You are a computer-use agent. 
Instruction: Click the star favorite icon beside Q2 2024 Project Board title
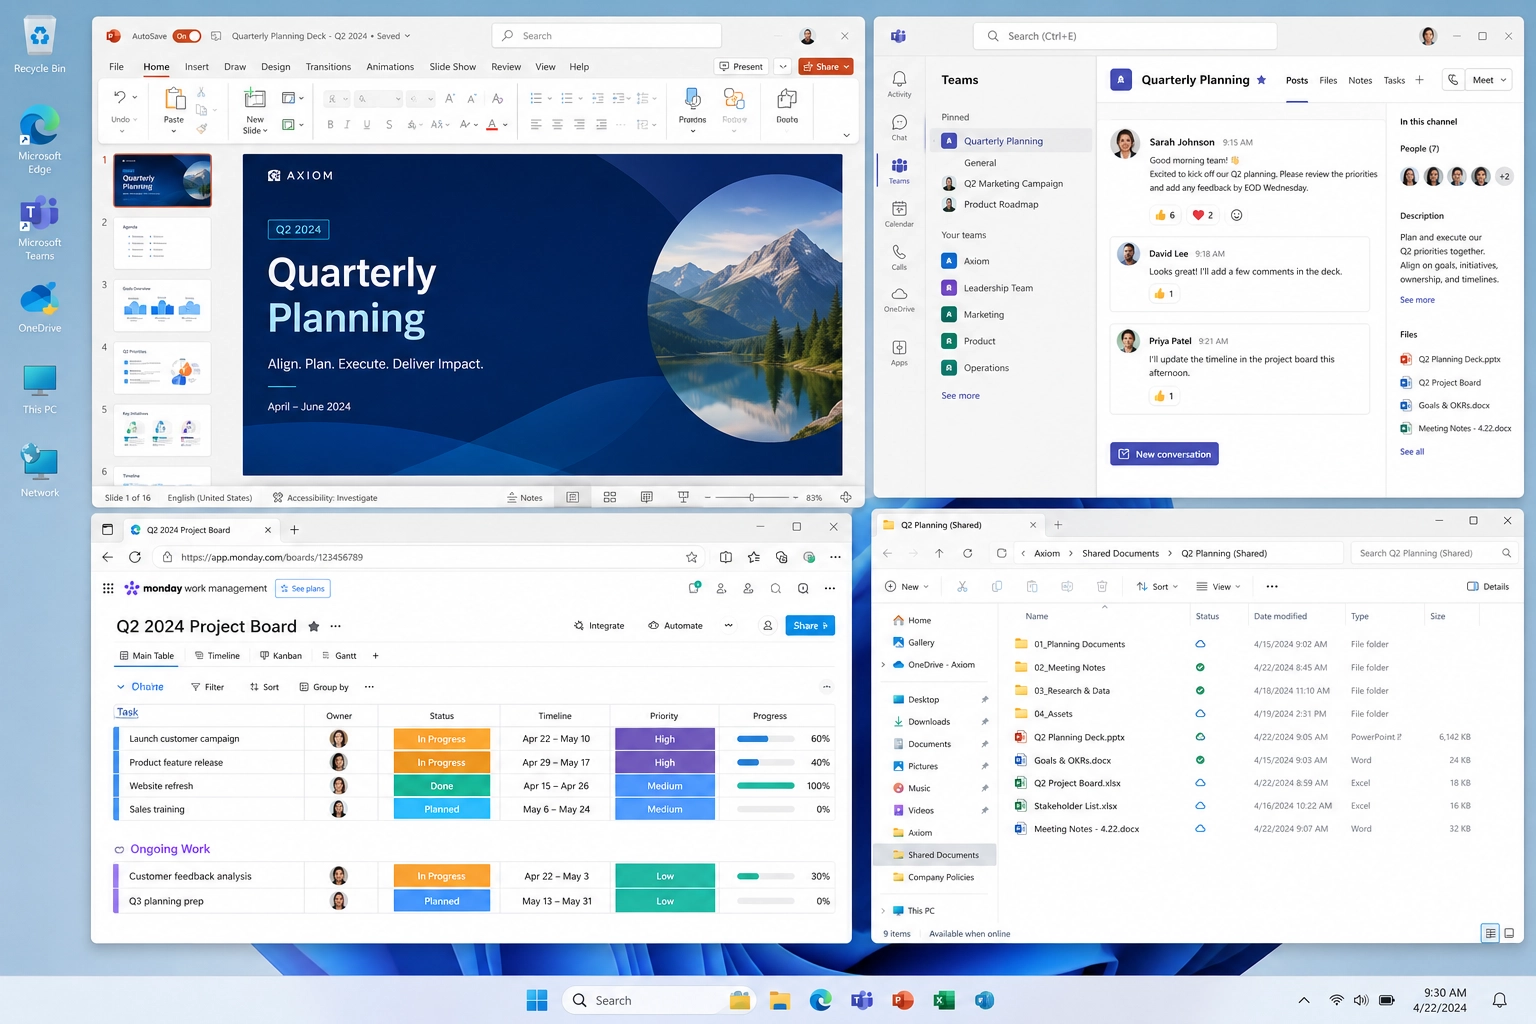(314, 626)
